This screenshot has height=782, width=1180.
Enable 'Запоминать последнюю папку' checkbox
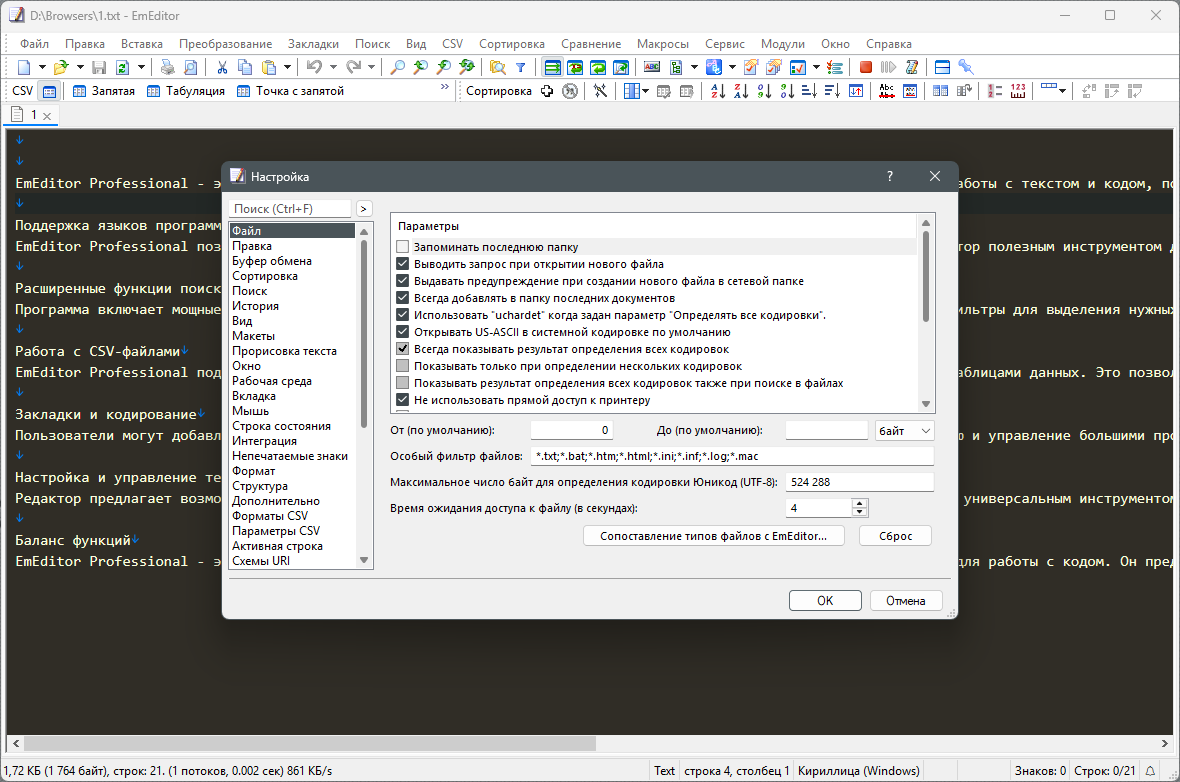click(403, 247)
